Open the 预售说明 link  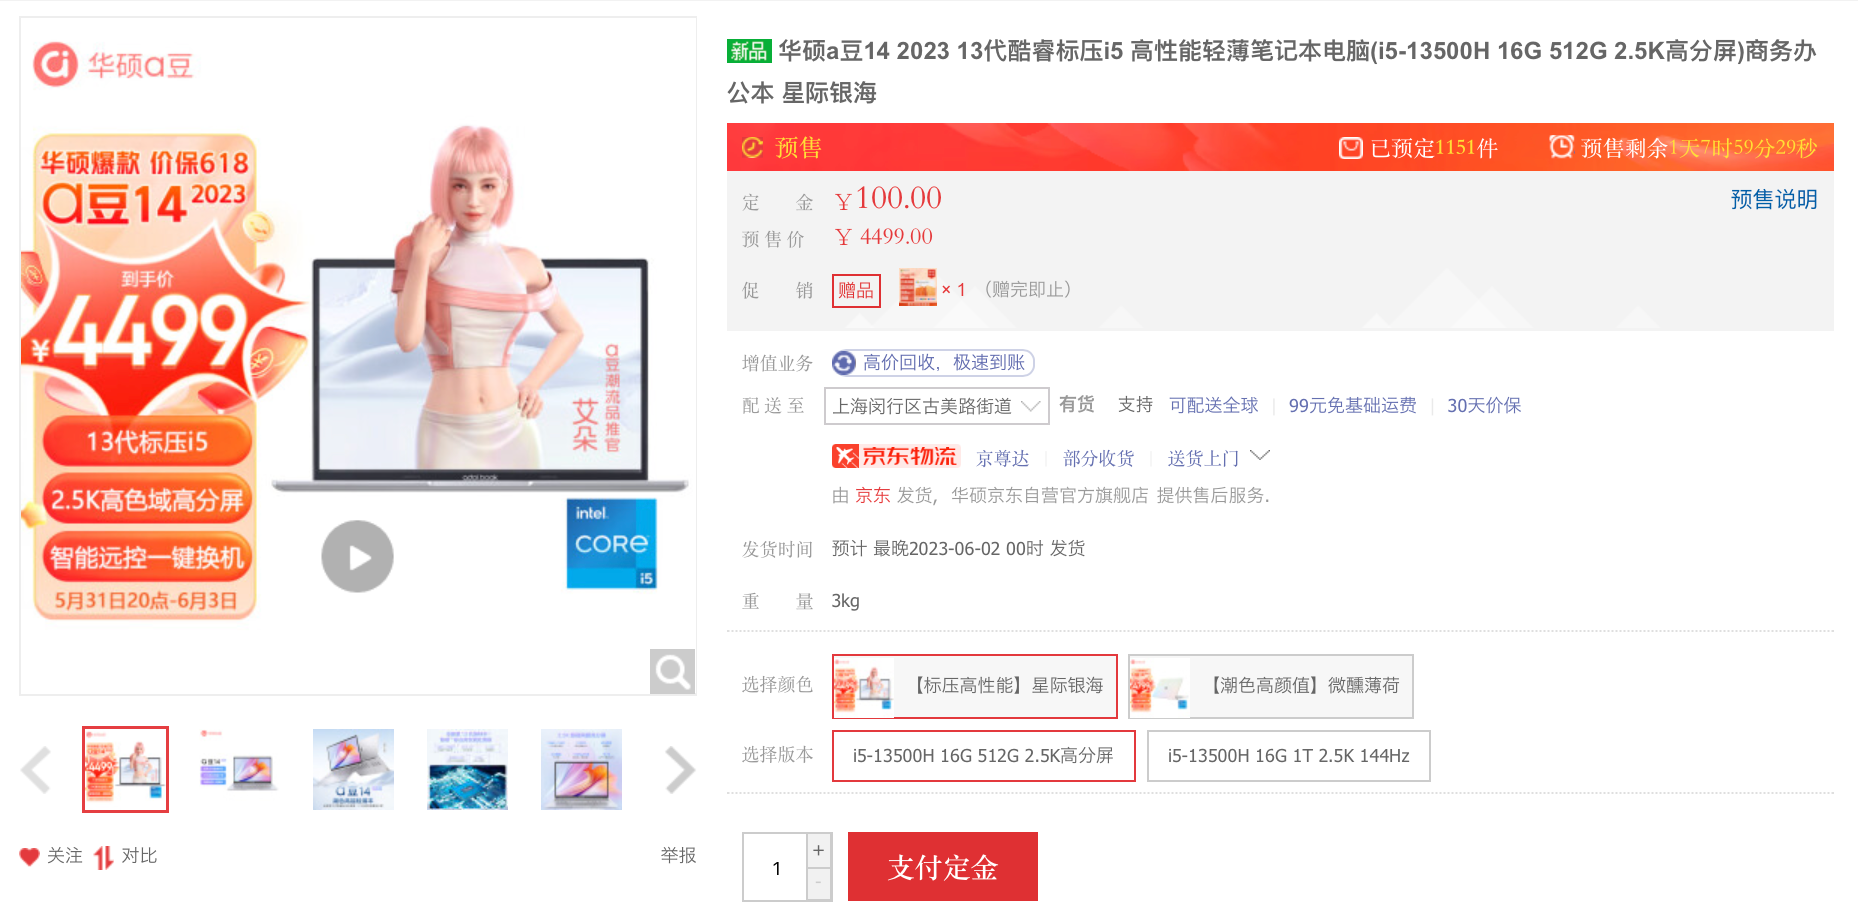1773,199
